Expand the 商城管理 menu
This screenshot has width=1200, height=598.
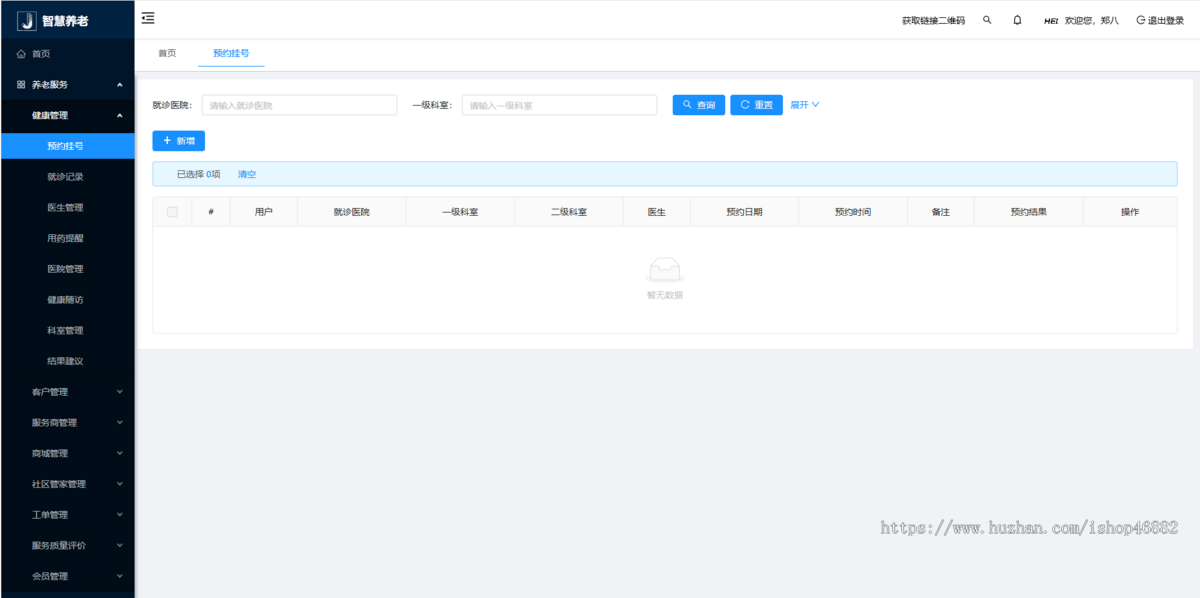(x=67, y=454)
